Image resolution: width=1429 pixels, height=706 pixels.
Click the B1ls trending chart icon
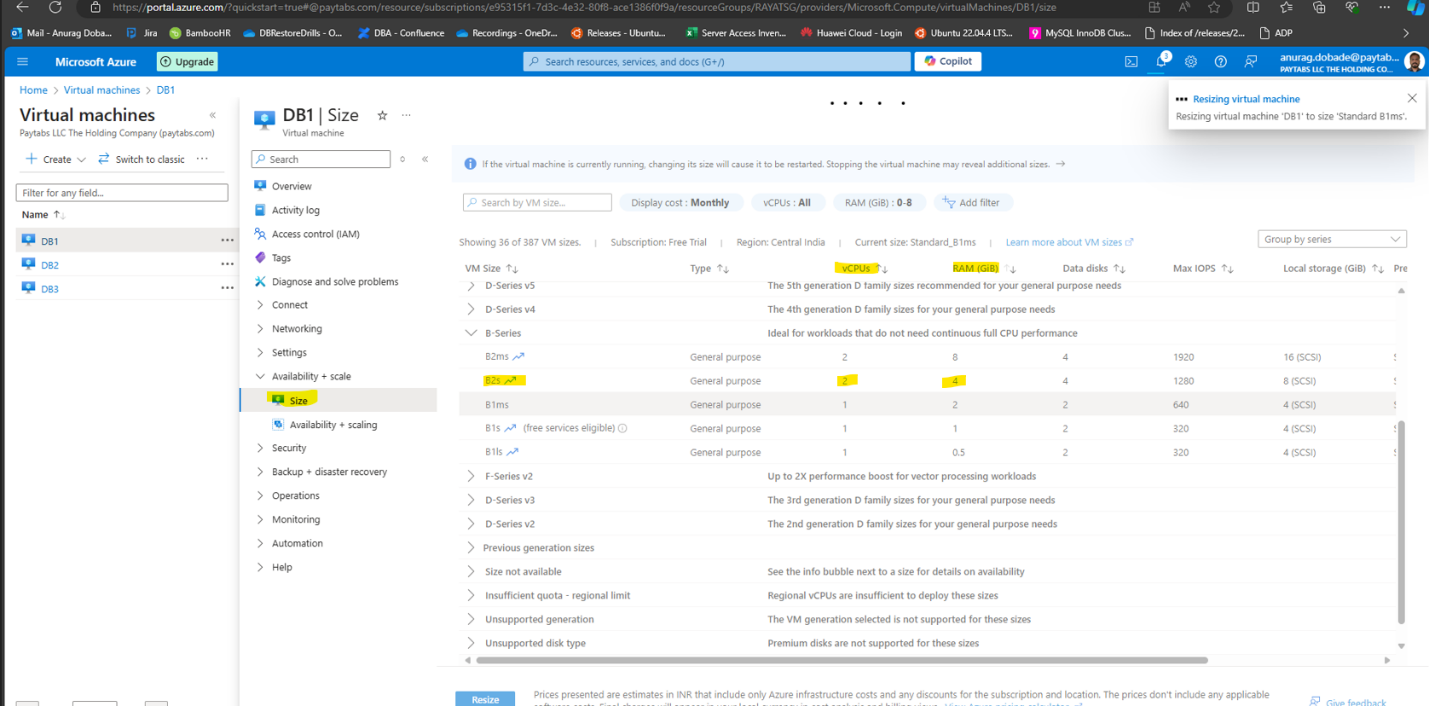[514, 453]
